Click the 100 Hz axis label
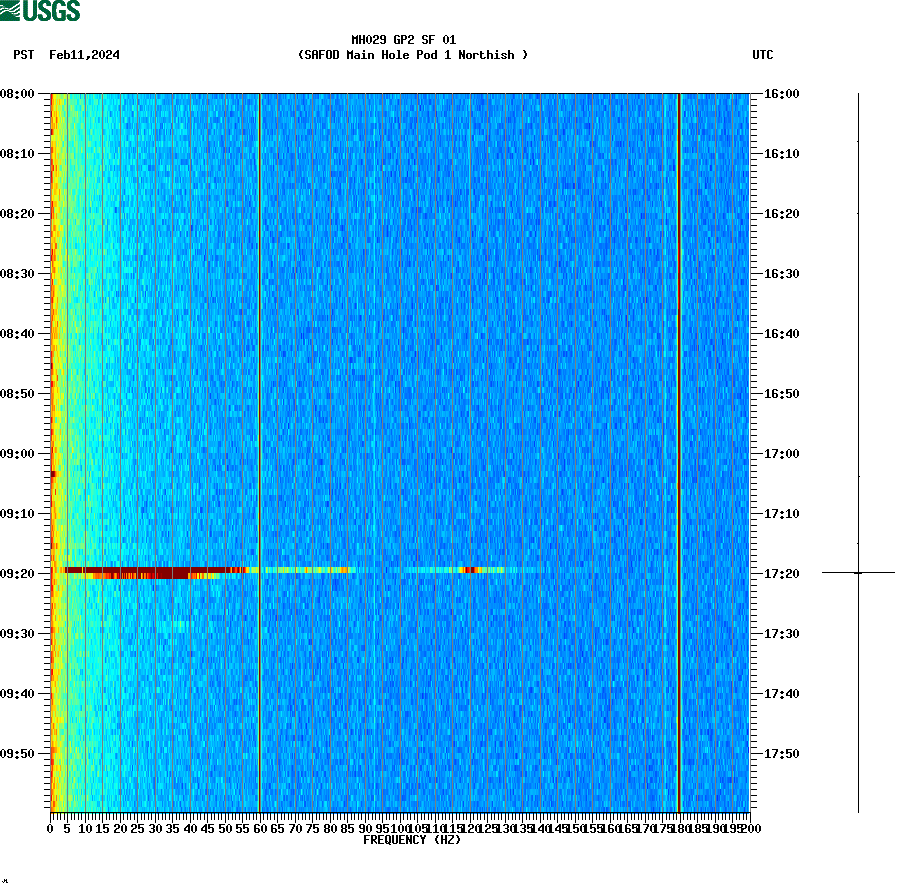 point(398,828)
